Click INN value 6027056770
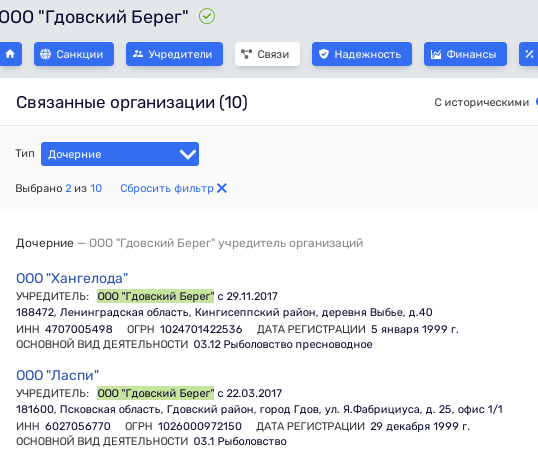This screenshot has height=466, width=538. pos(78,426)
